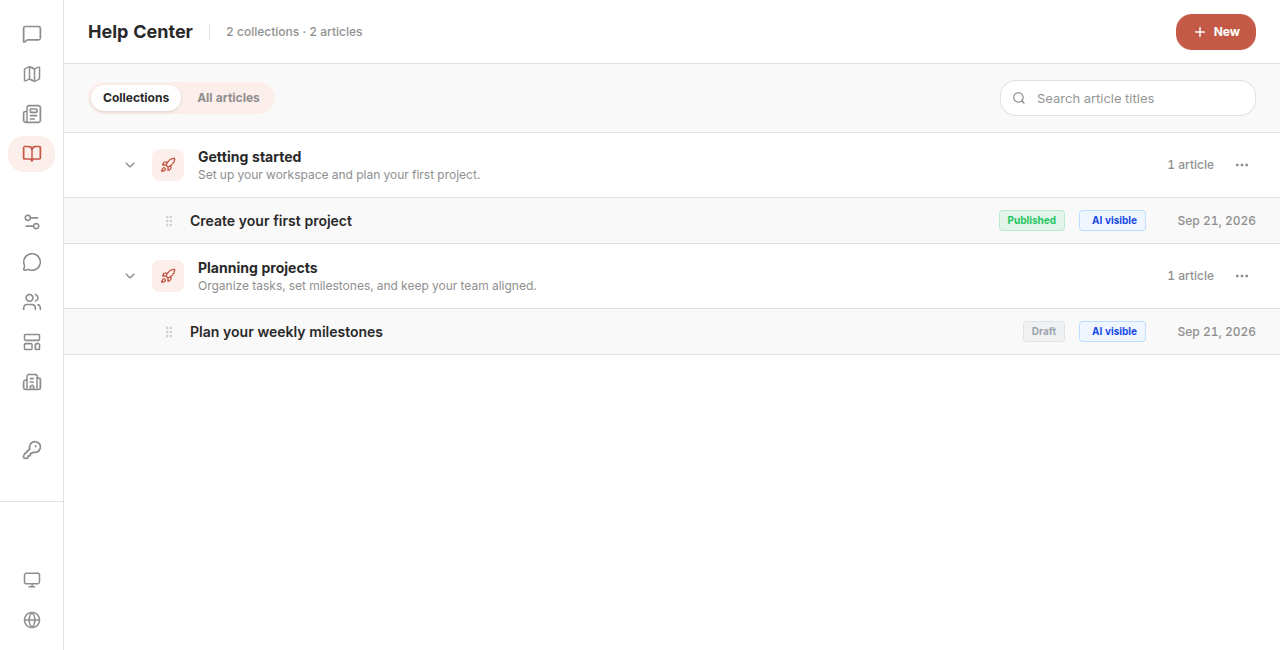Click the globe icon at sidebar bottom

click(32, 620)
